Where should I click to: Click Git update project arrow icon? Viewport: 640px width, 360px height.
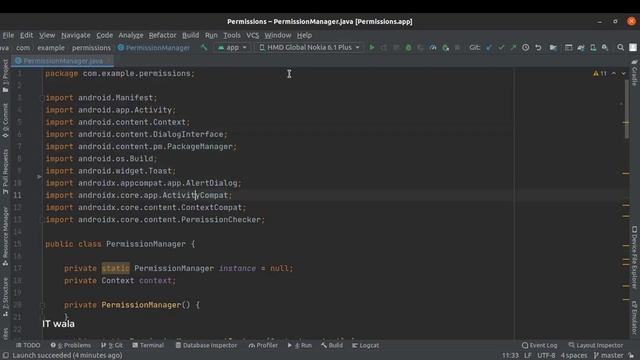coord(489,48)
